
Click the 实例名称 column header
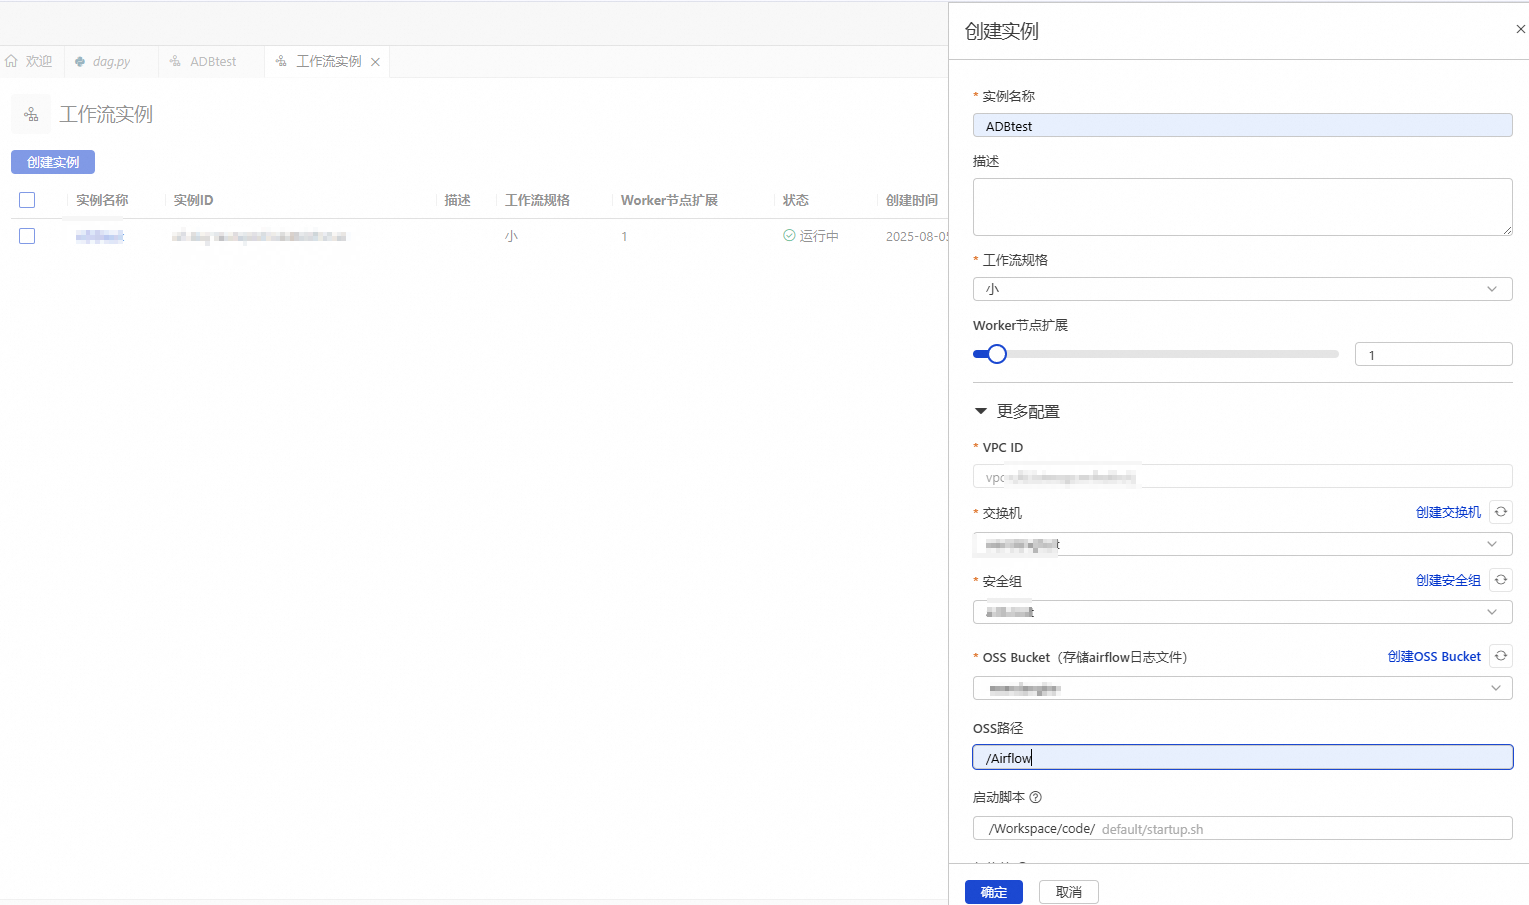[x=102, y=200]
